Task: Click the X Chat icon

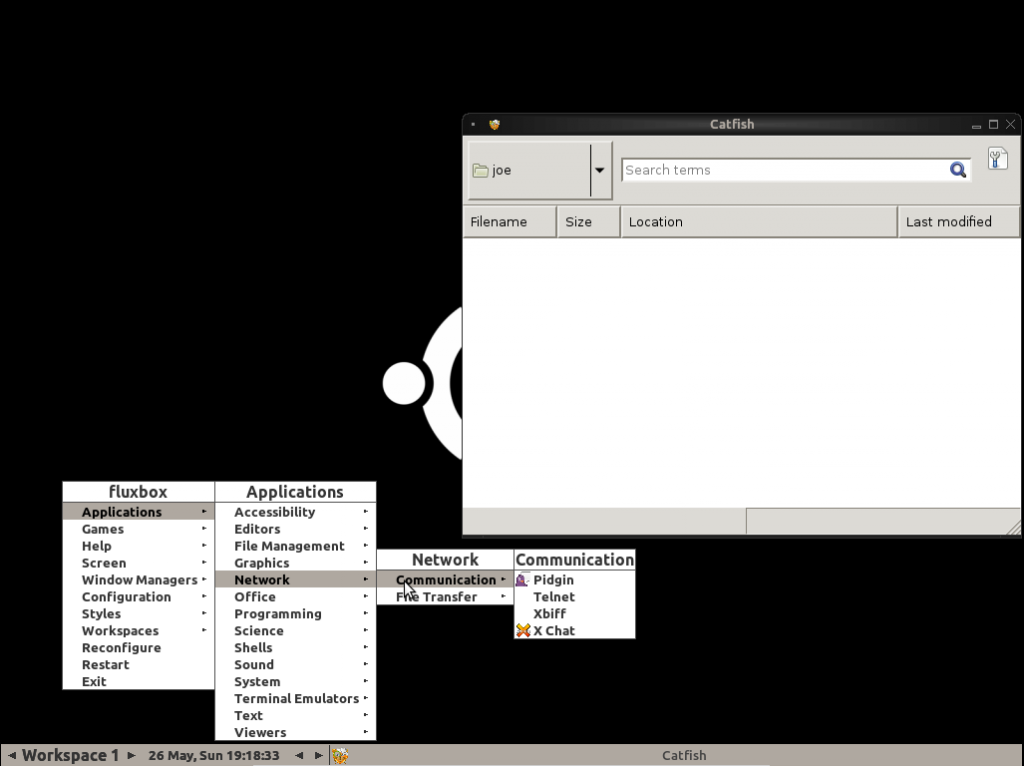Action: coord(523,631)
